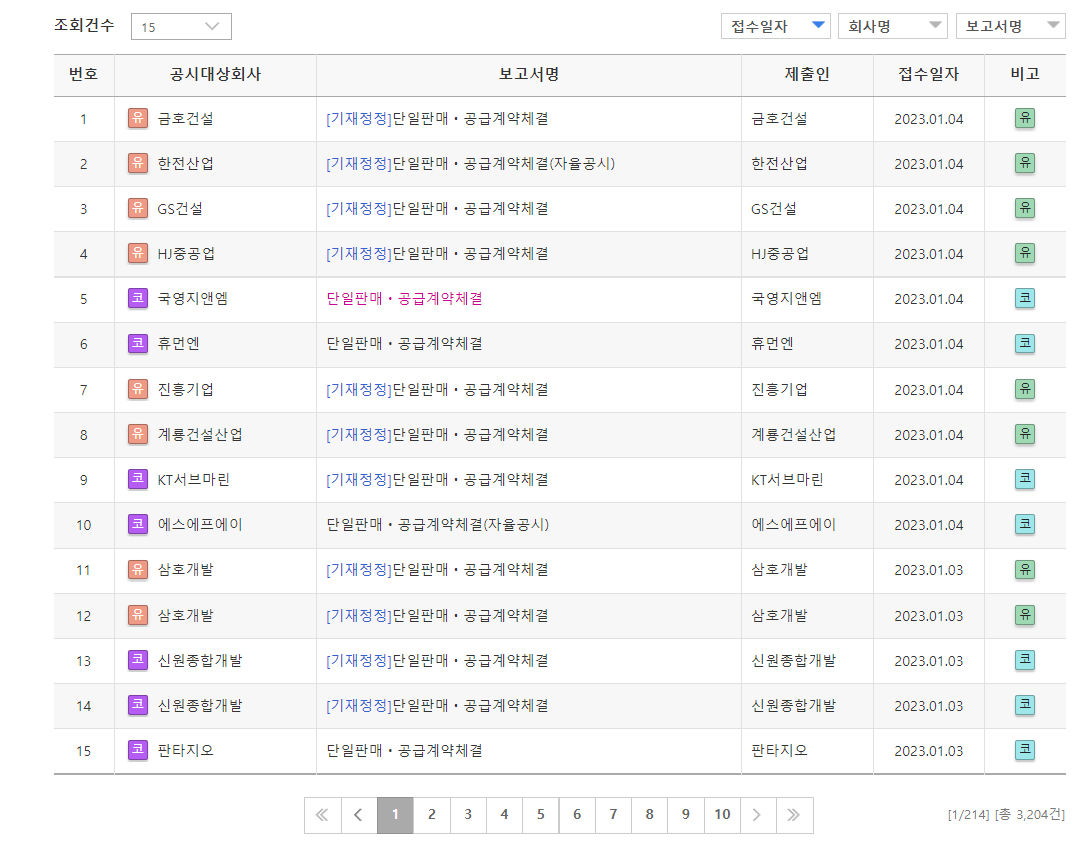This screenshot has height=851, width=1072.
Task: Open 국영지앤엠's highlighted 단일판매 공급계약체결 report
Action: [405, 299]
